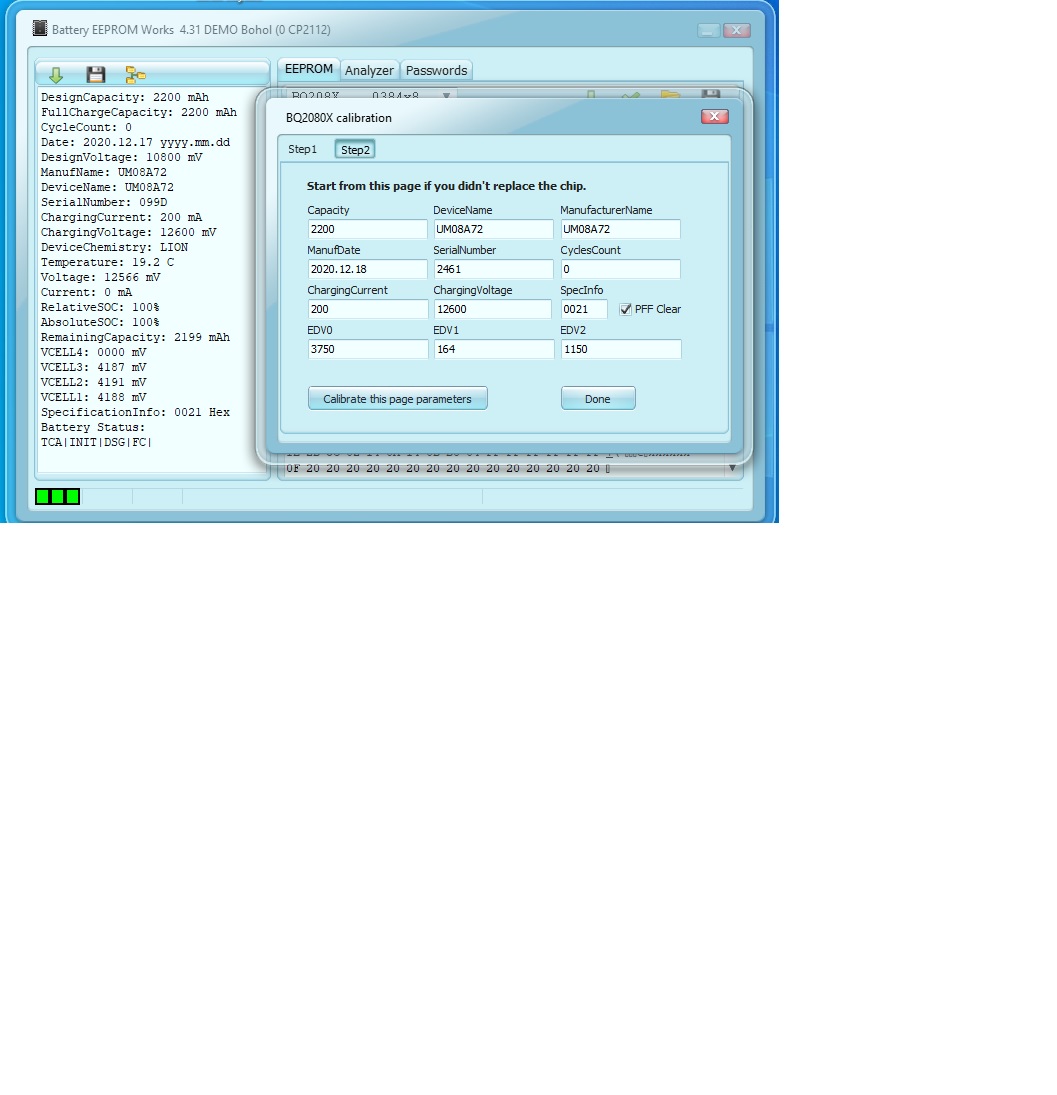The width and height of the screenshot is (1057, 1095).
Task: Click the DesignVoltage: 10800 mV line
Action: click(121, 157)
